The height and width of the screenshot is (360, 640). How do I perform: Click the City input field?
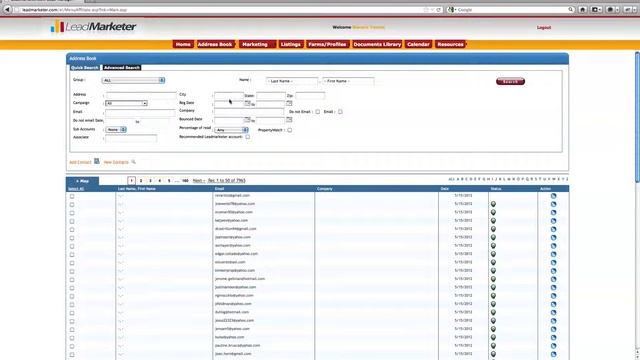click(229, 96)
